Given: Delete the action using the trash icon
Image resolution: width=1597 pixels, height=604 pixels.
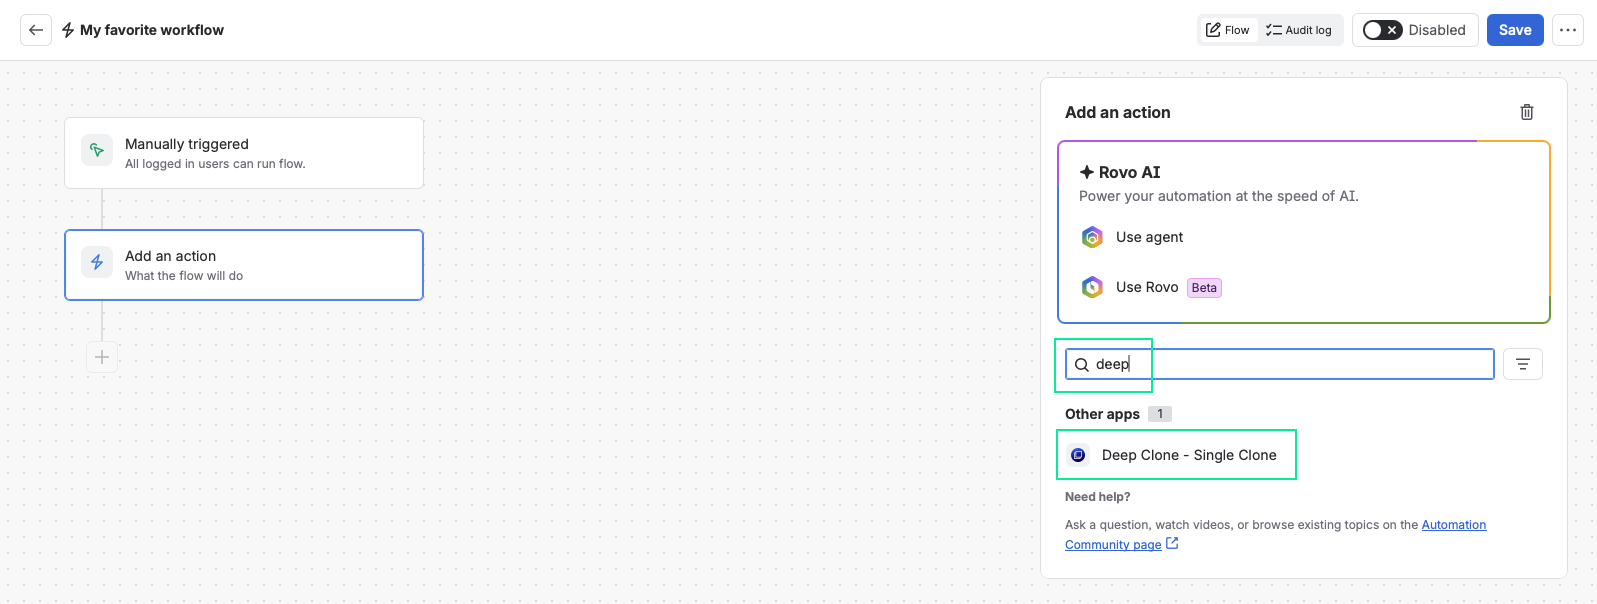Looking at the screenshot, I should tap(1527, 112).
